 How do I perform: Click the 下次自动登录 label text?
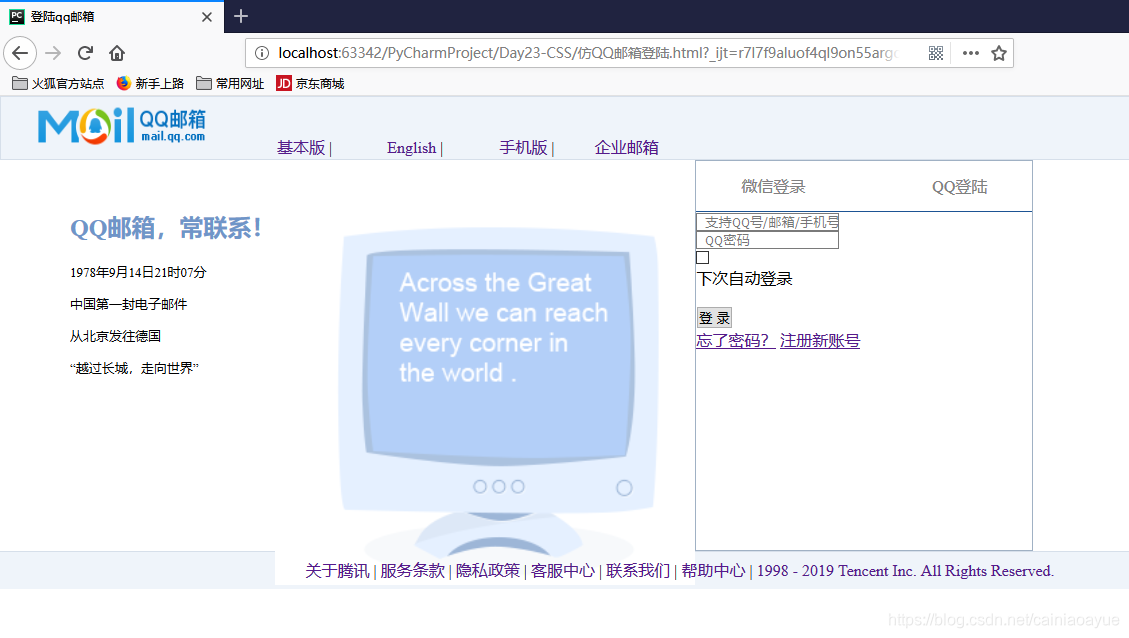click(745, 279)
